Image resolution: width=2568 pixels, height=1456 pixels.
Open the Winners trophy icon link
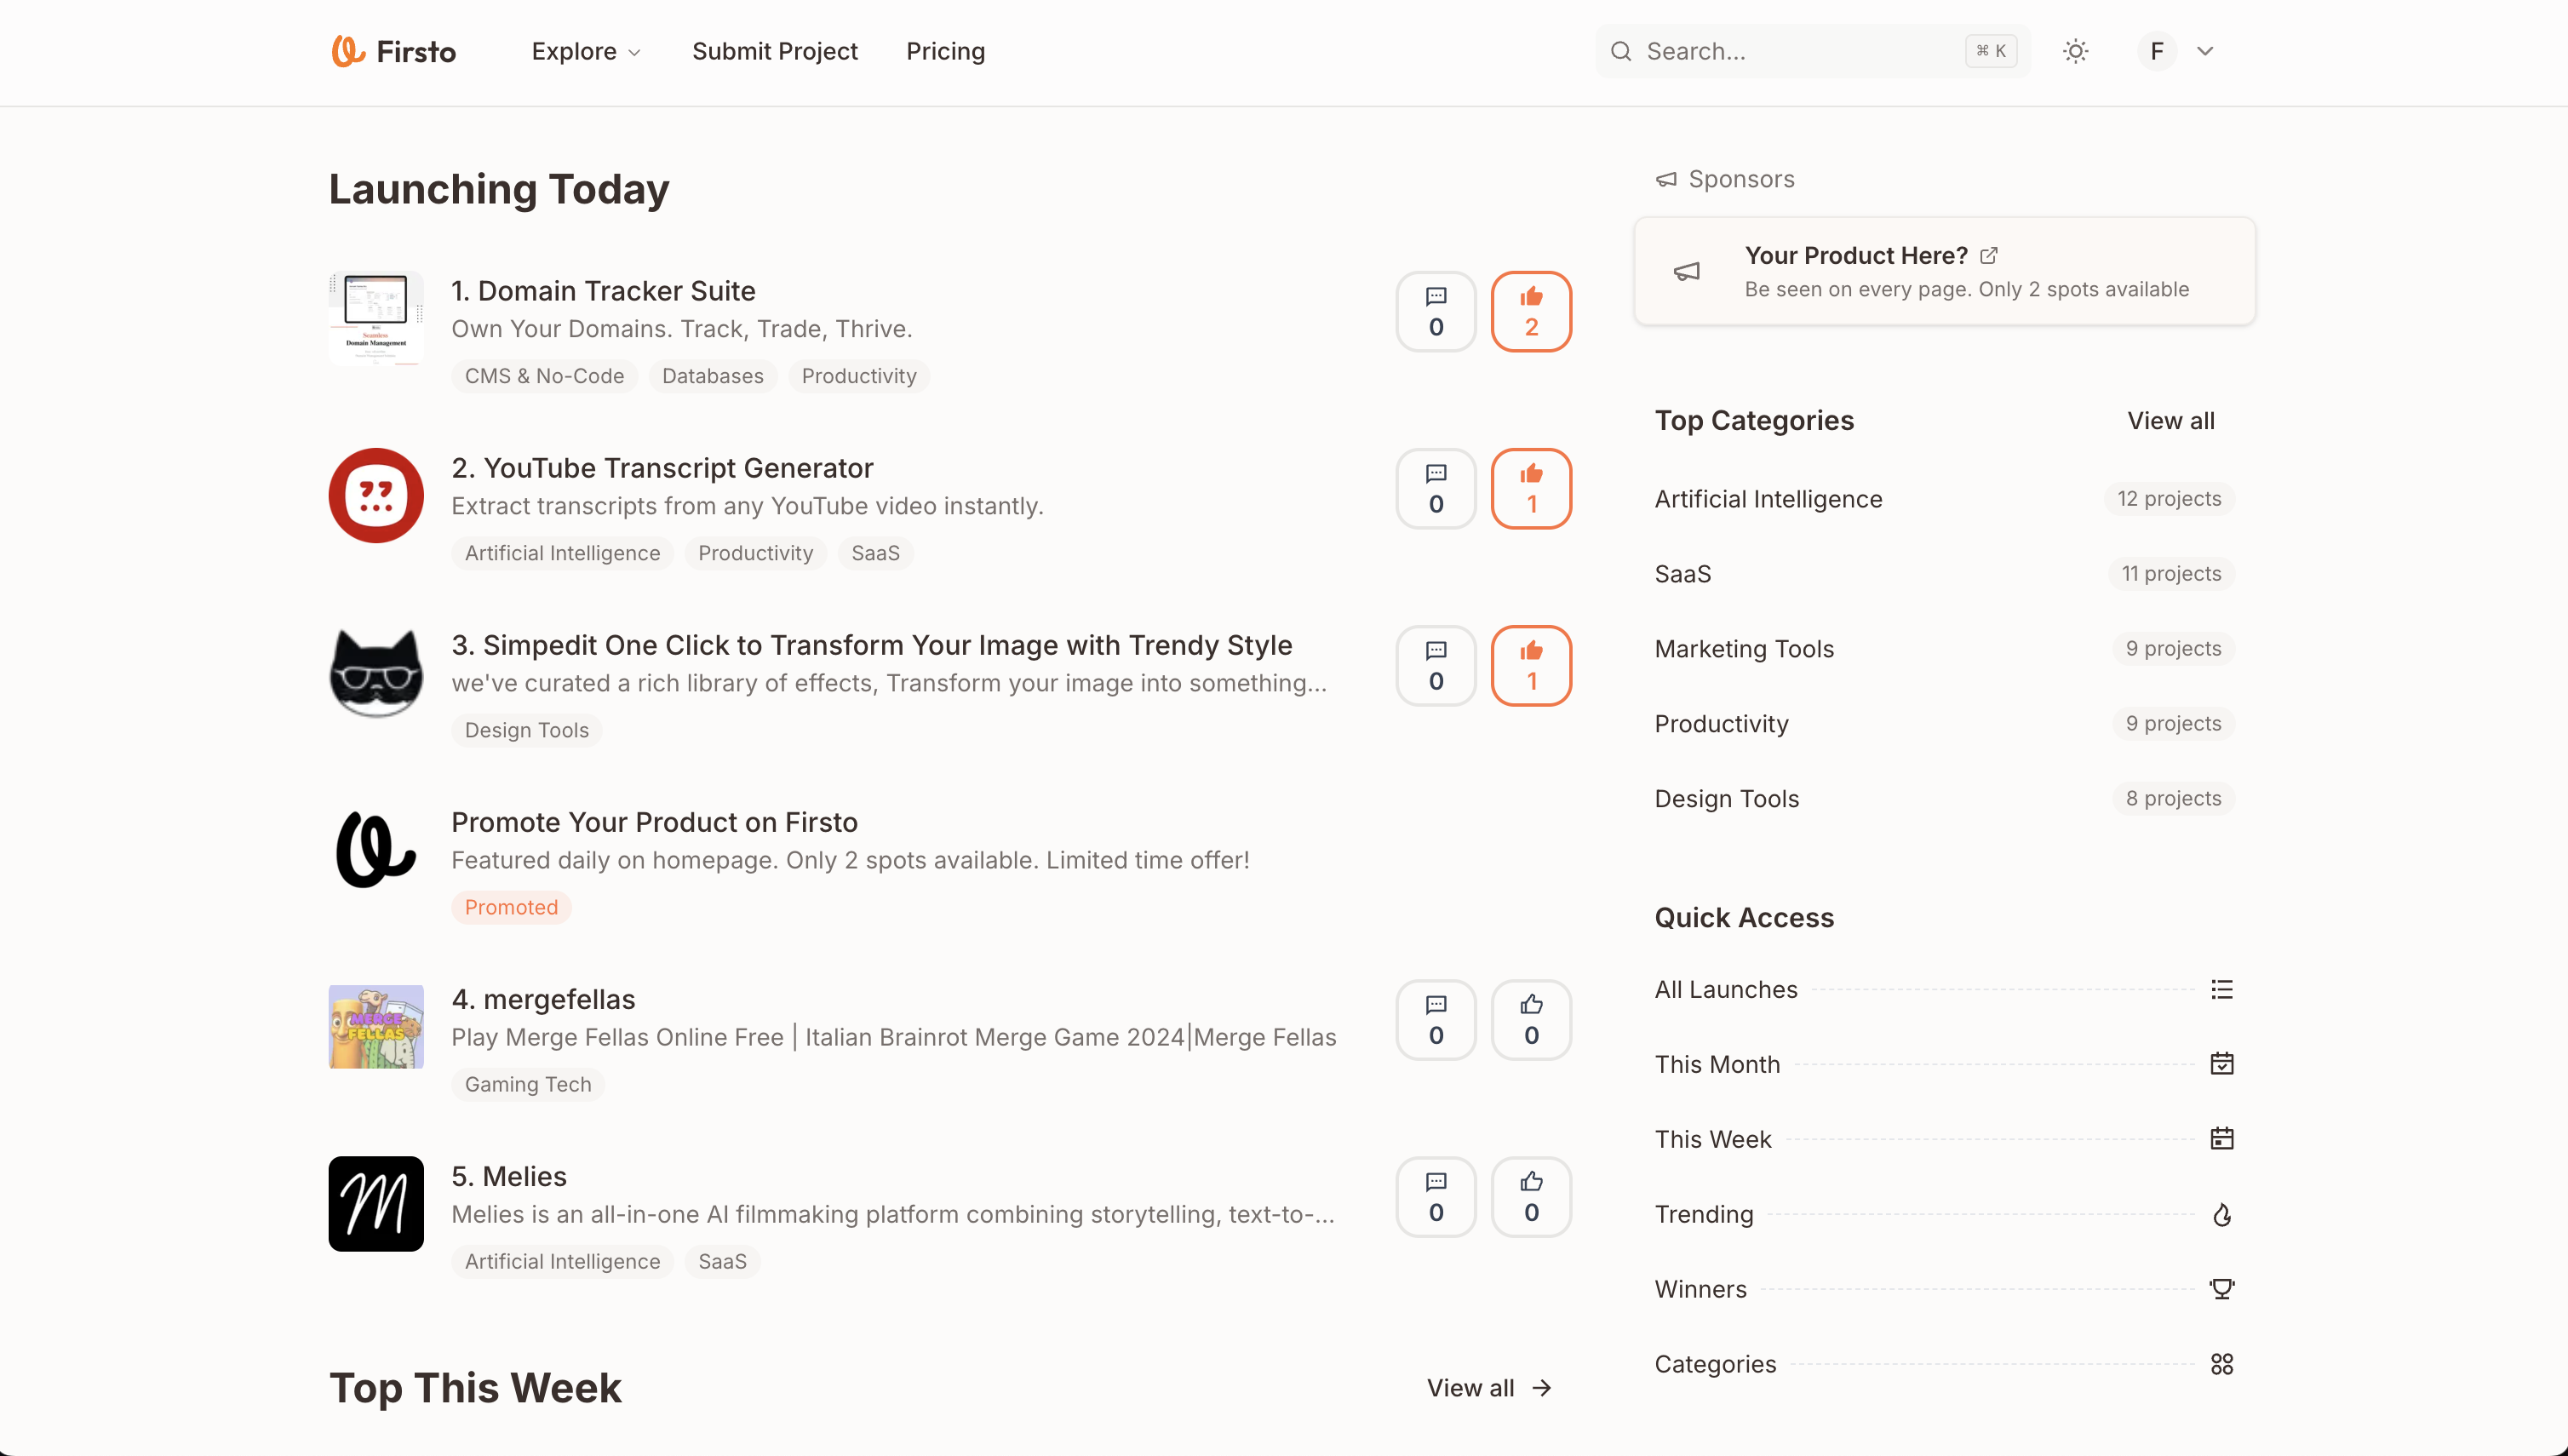pyautogui.click(x=2221, y=1289)
